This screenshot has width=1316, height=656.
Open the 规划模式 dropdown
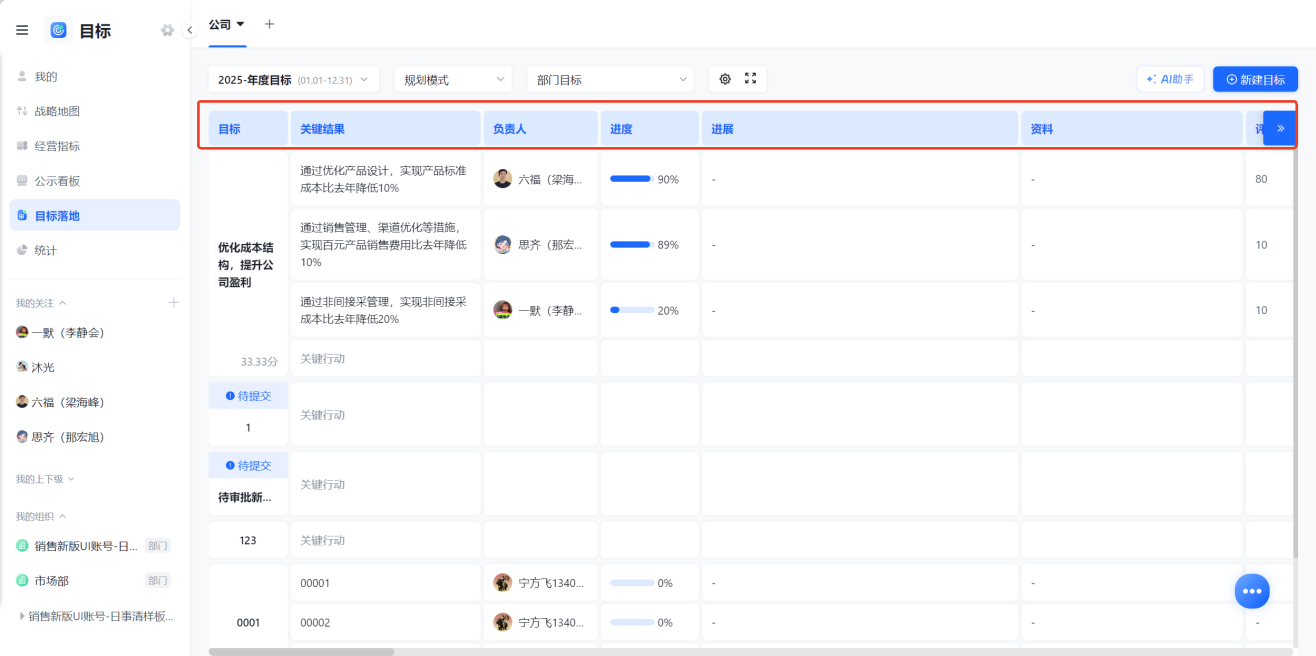point(453,79)
